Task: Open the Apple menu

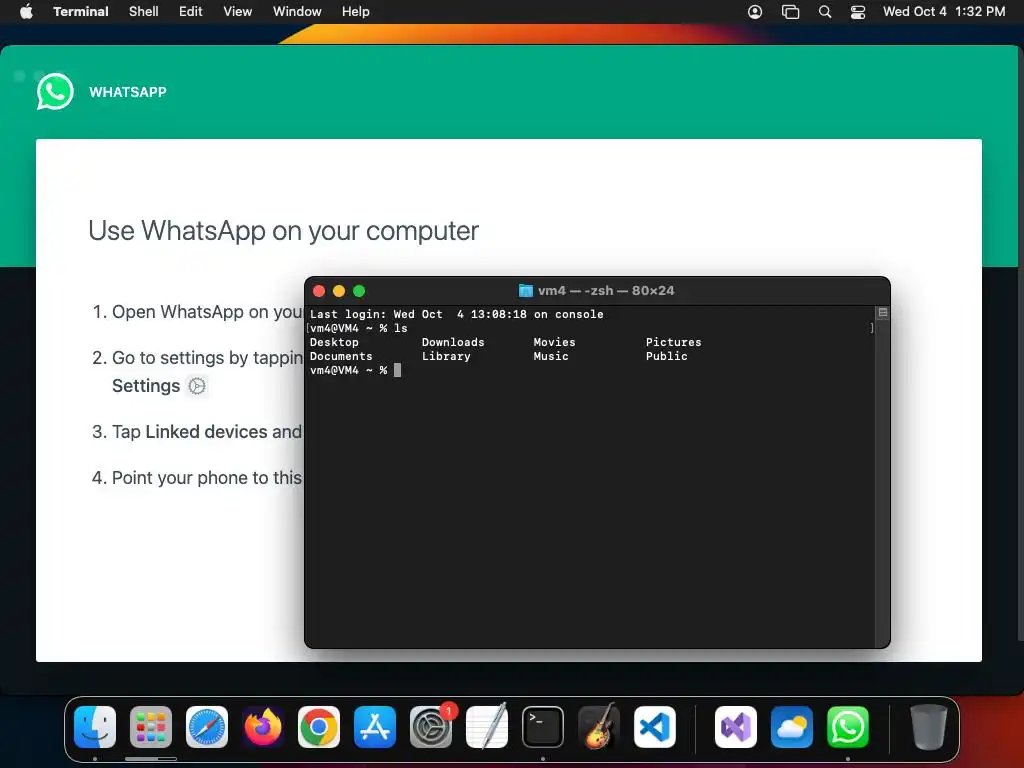Action: pyautogui.click(x=26, y=11)
